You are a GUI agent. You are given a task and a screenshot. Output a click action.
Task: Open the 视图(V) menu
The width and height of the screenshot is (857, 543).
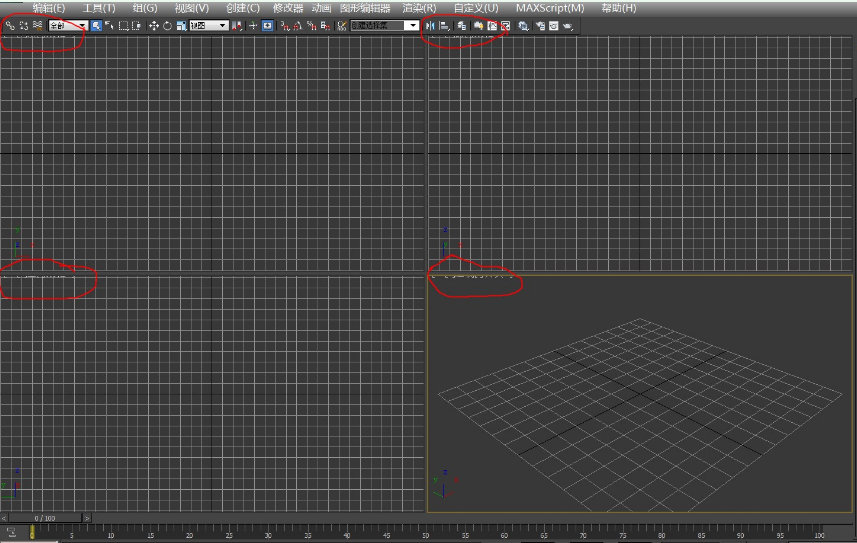192,8
